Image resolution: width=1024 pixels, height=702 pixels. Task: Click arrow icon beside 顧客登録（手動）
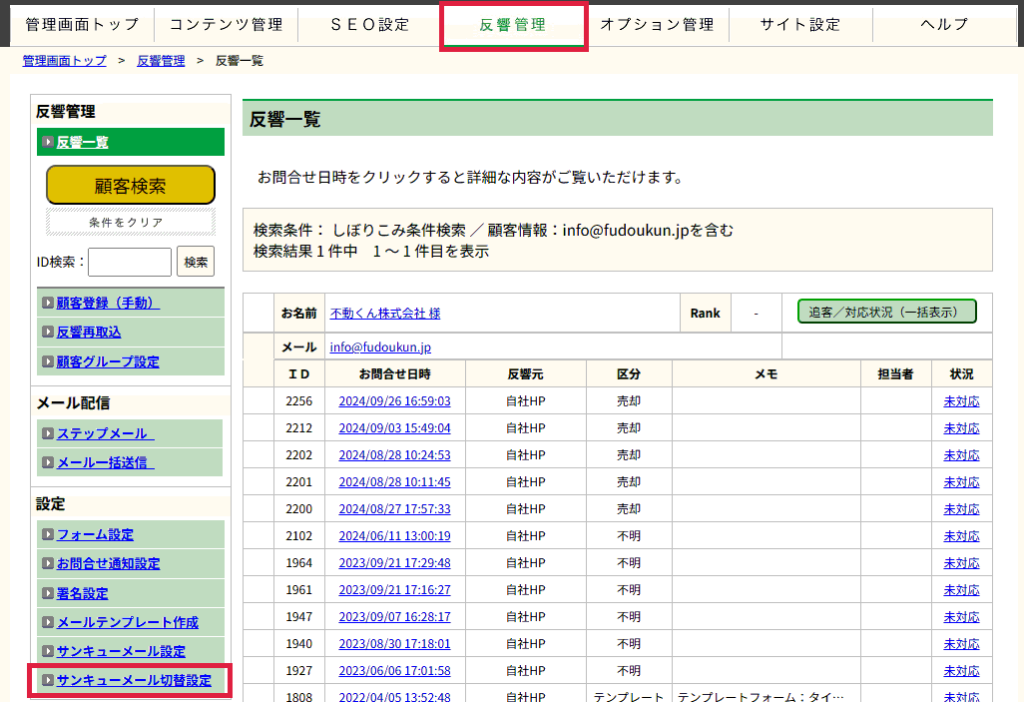pyautogui.click(x=48, y=303)
